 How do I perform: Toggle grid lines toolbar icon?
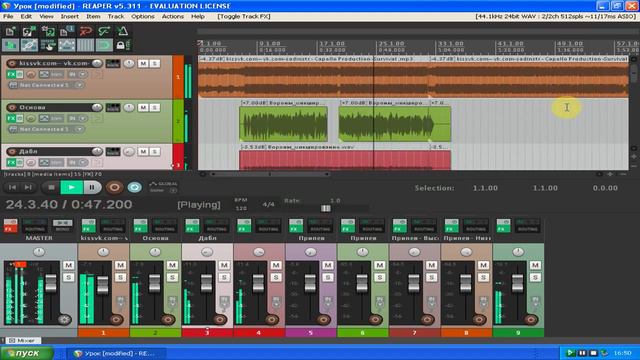tap(85, 45)
